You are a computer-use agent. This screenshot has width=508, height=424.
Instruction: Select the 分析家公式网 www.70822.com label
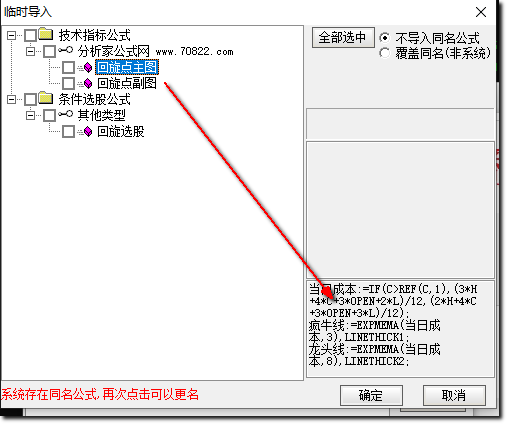(155, 52)
